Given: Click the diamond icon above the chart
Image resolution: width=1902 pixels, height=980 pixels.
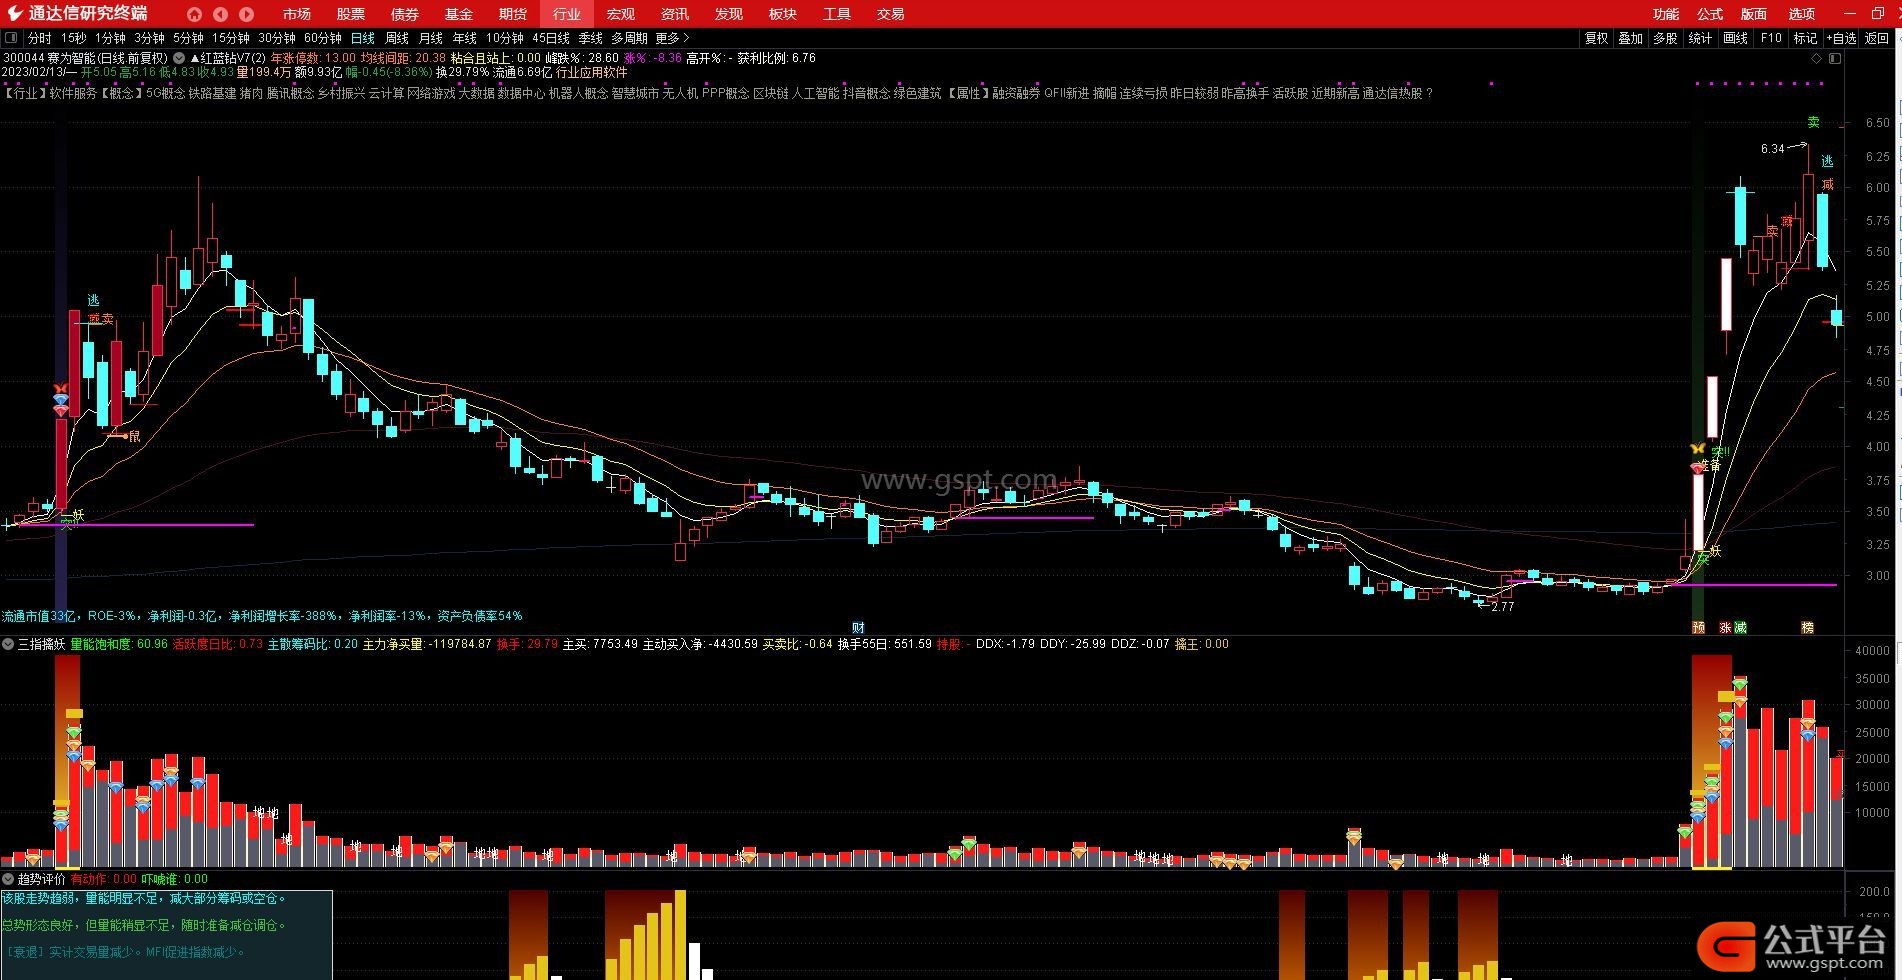Looking at the screenshot, I should point(1817,59).
